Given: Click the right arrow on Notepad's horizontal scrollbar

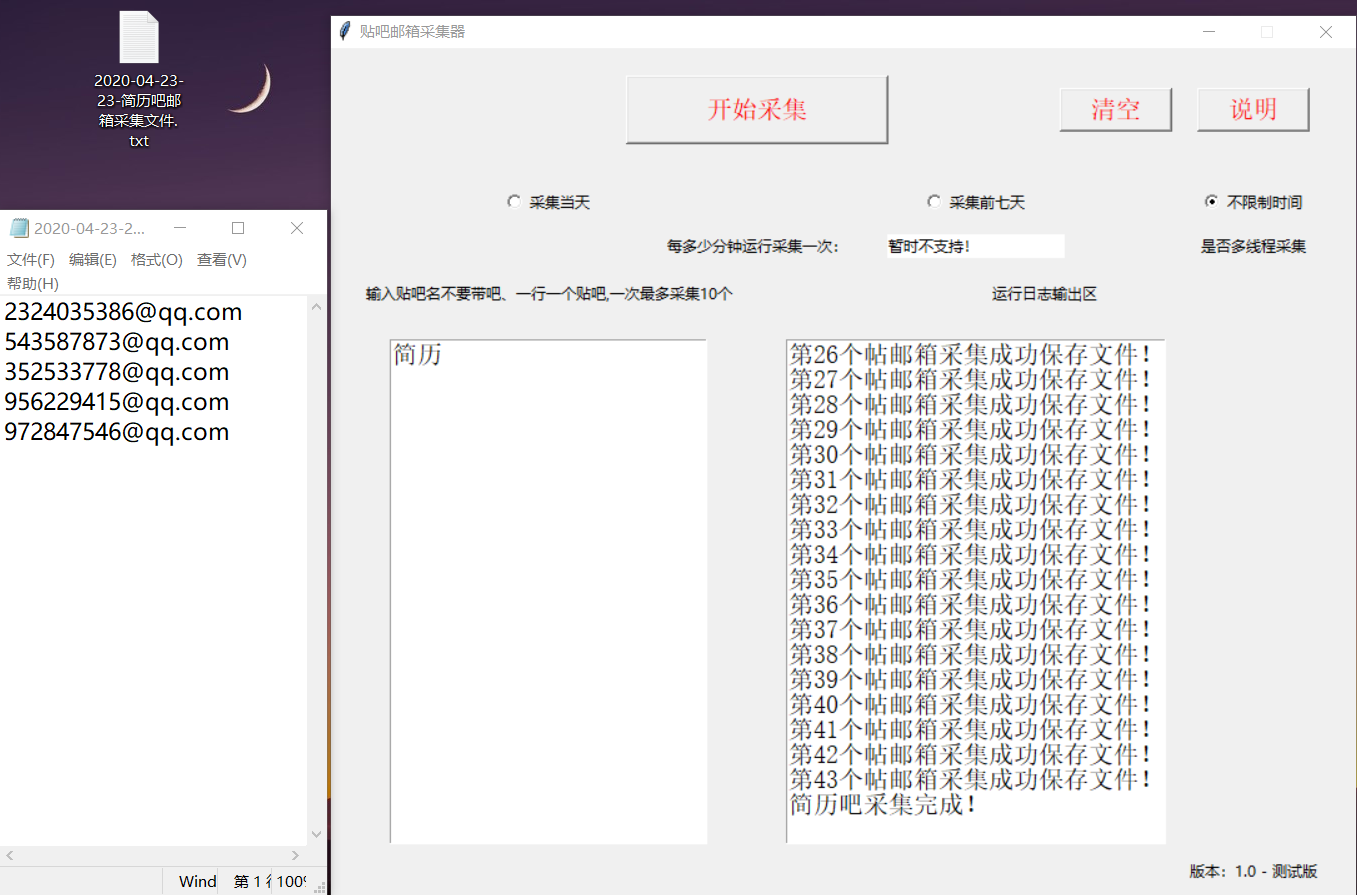Looking at the screenshot, I should (x=296, y=856).
